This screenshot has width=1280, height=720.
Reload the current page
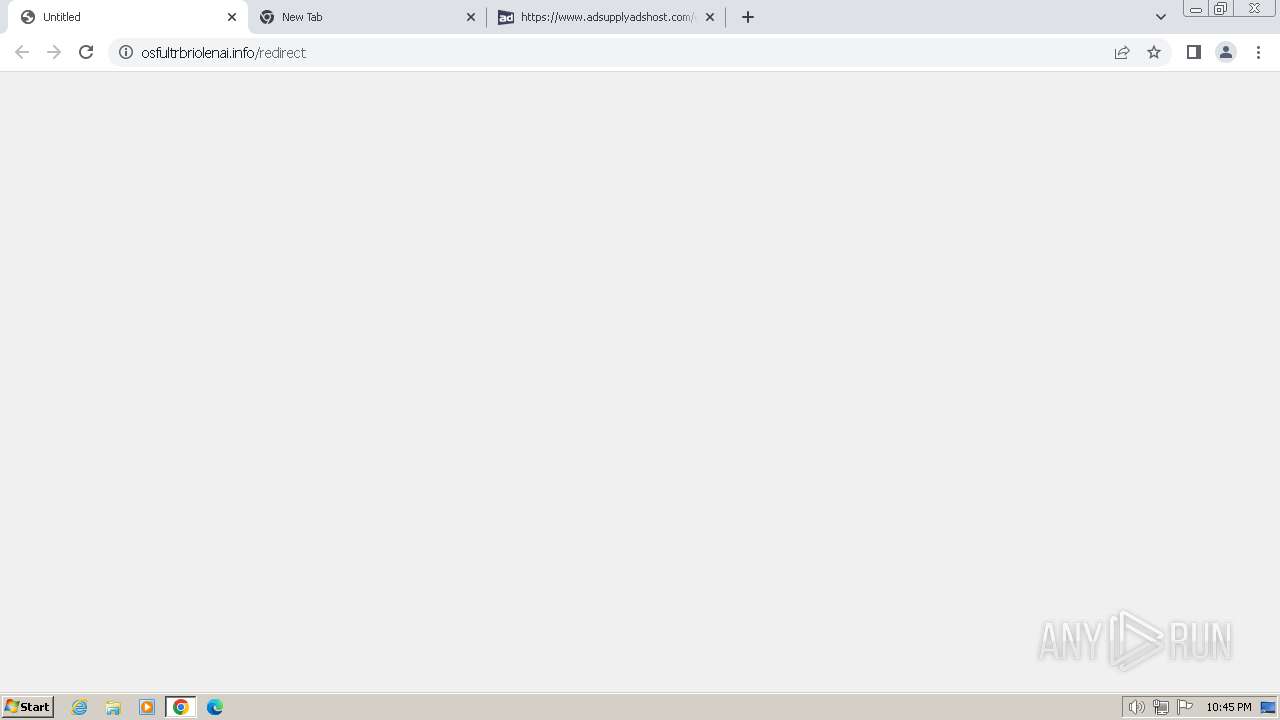pyautogui.click(x=86, y=52)
